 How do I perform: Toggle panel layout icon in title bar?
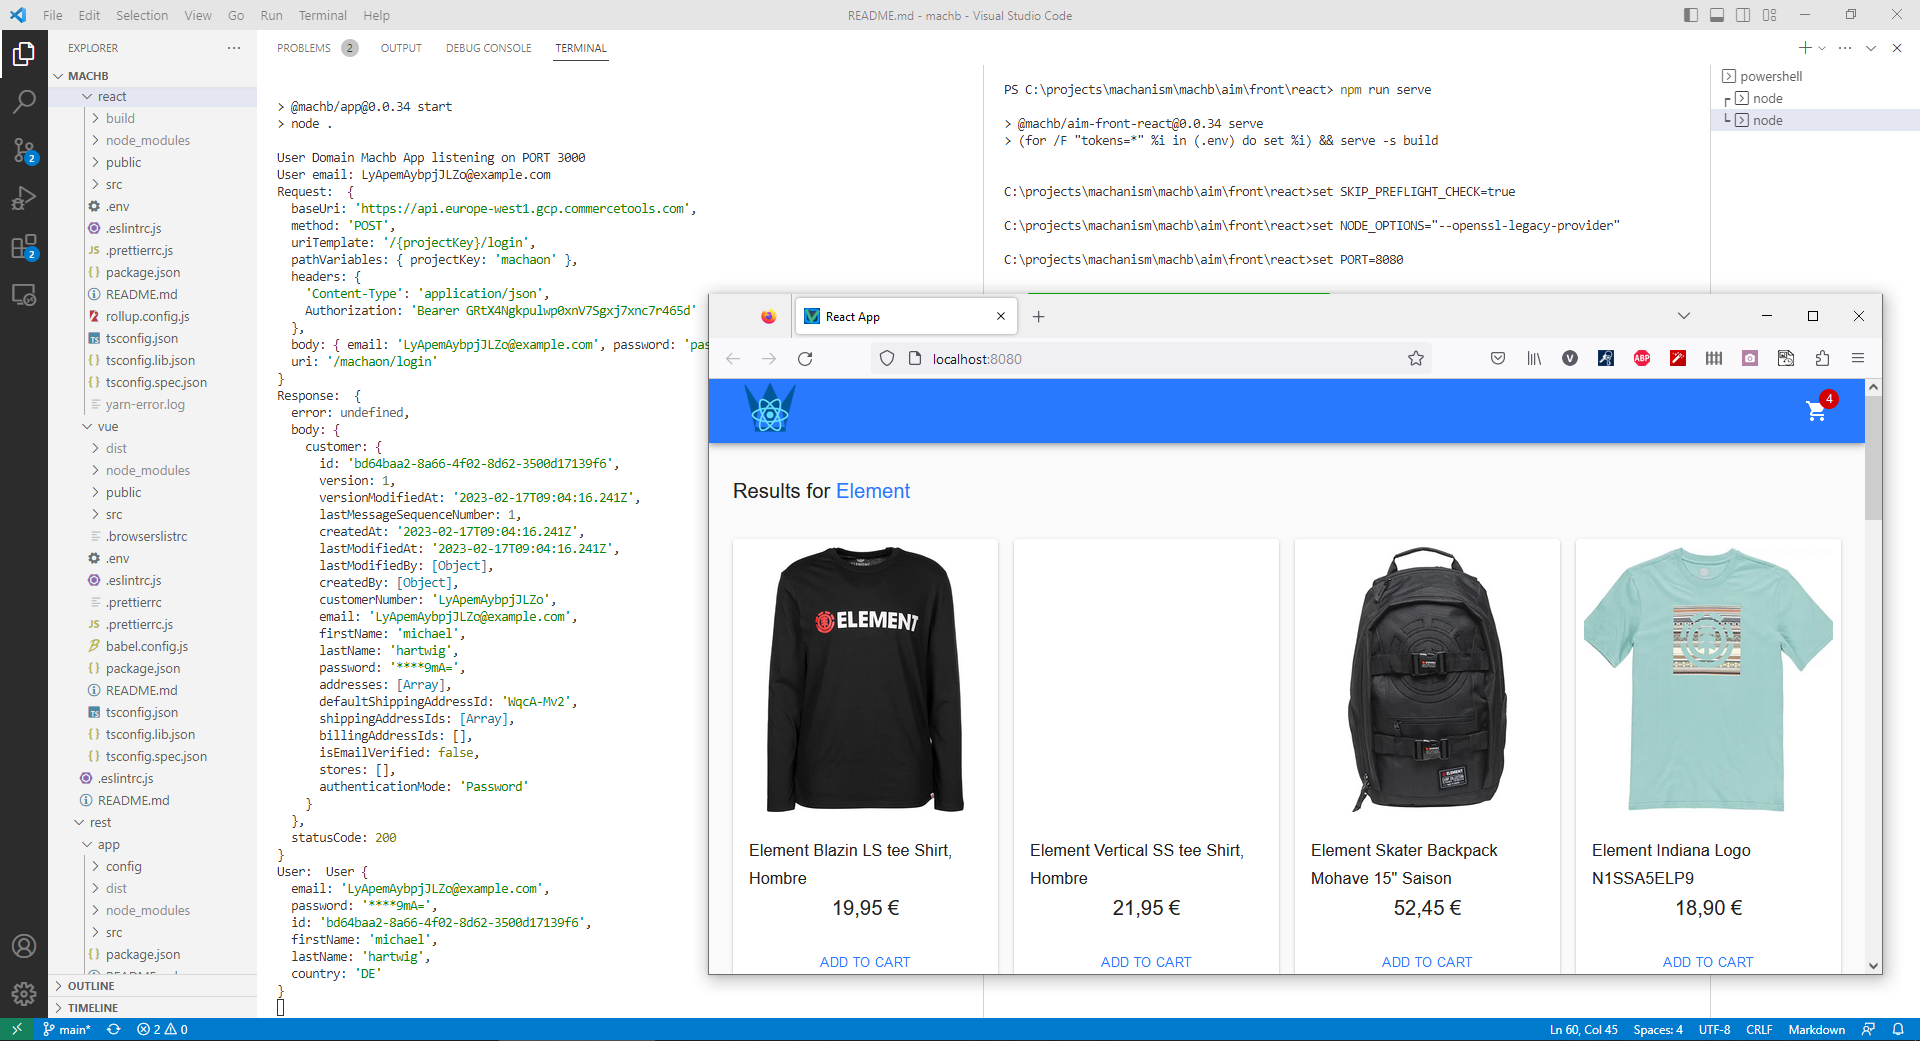point(1717,15)
